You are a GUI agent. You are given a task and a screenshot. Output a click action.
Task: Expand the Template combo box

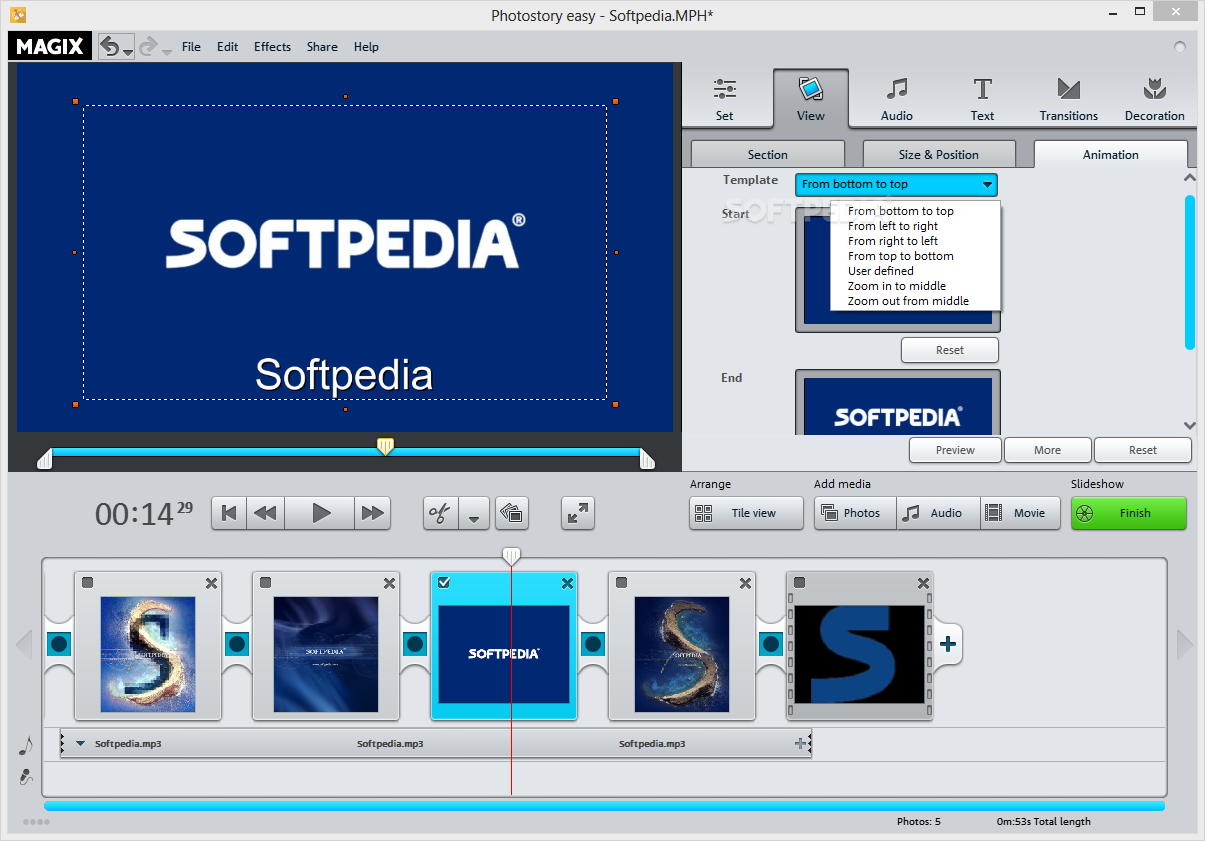(896, 184)
